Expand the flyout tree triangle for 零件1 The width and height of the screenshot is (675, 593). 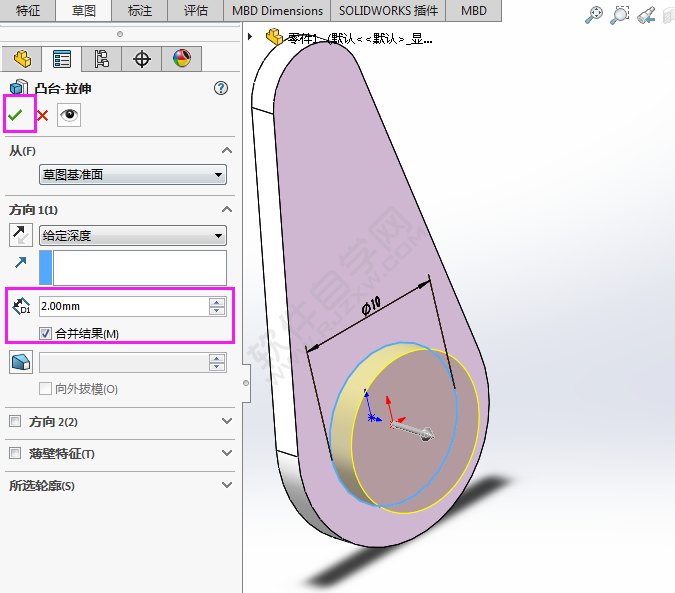pyautogui.click(x=250, y=37)
